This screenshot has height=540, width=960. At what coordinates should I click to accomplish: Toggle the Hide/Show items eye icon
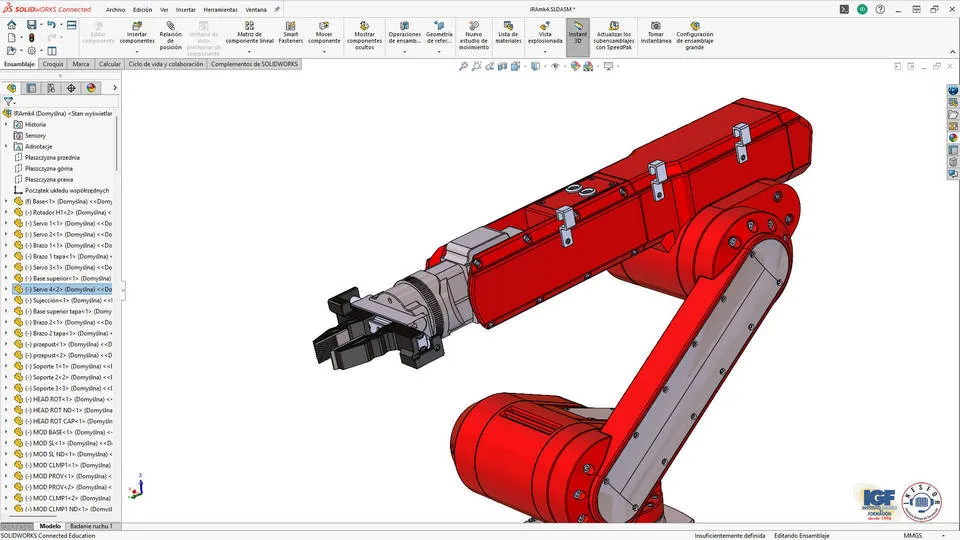(555, 66)
